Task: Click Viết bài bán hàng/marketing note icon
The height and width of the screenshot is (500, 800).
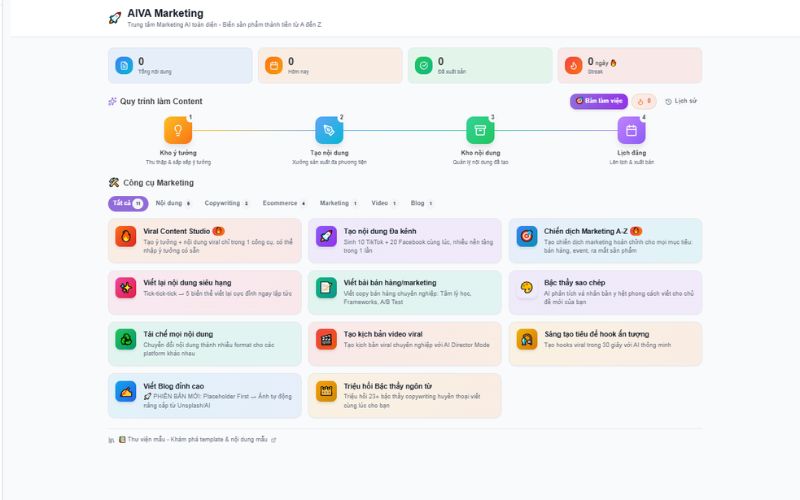Action: 326,288
